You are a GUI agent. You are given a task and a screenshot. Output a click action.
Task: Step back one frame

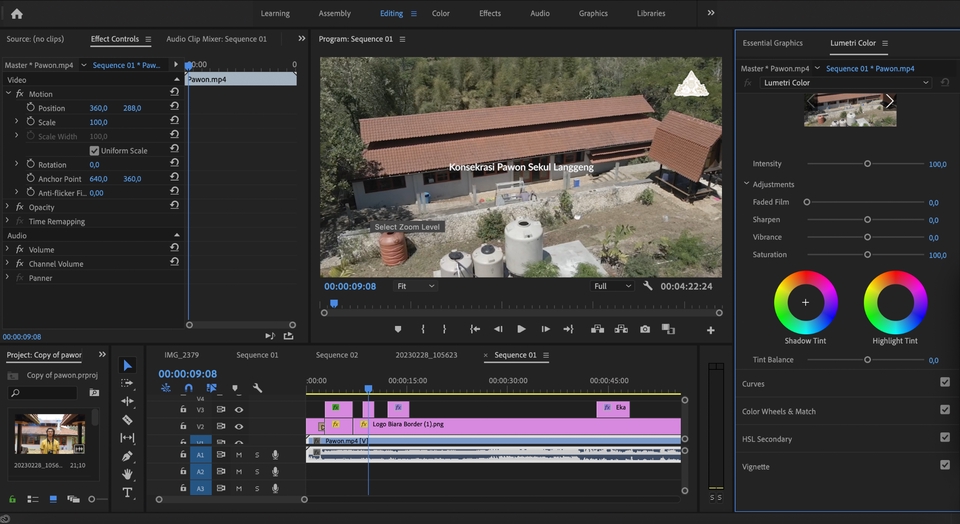pyautogui.click(x=498, y=329)
